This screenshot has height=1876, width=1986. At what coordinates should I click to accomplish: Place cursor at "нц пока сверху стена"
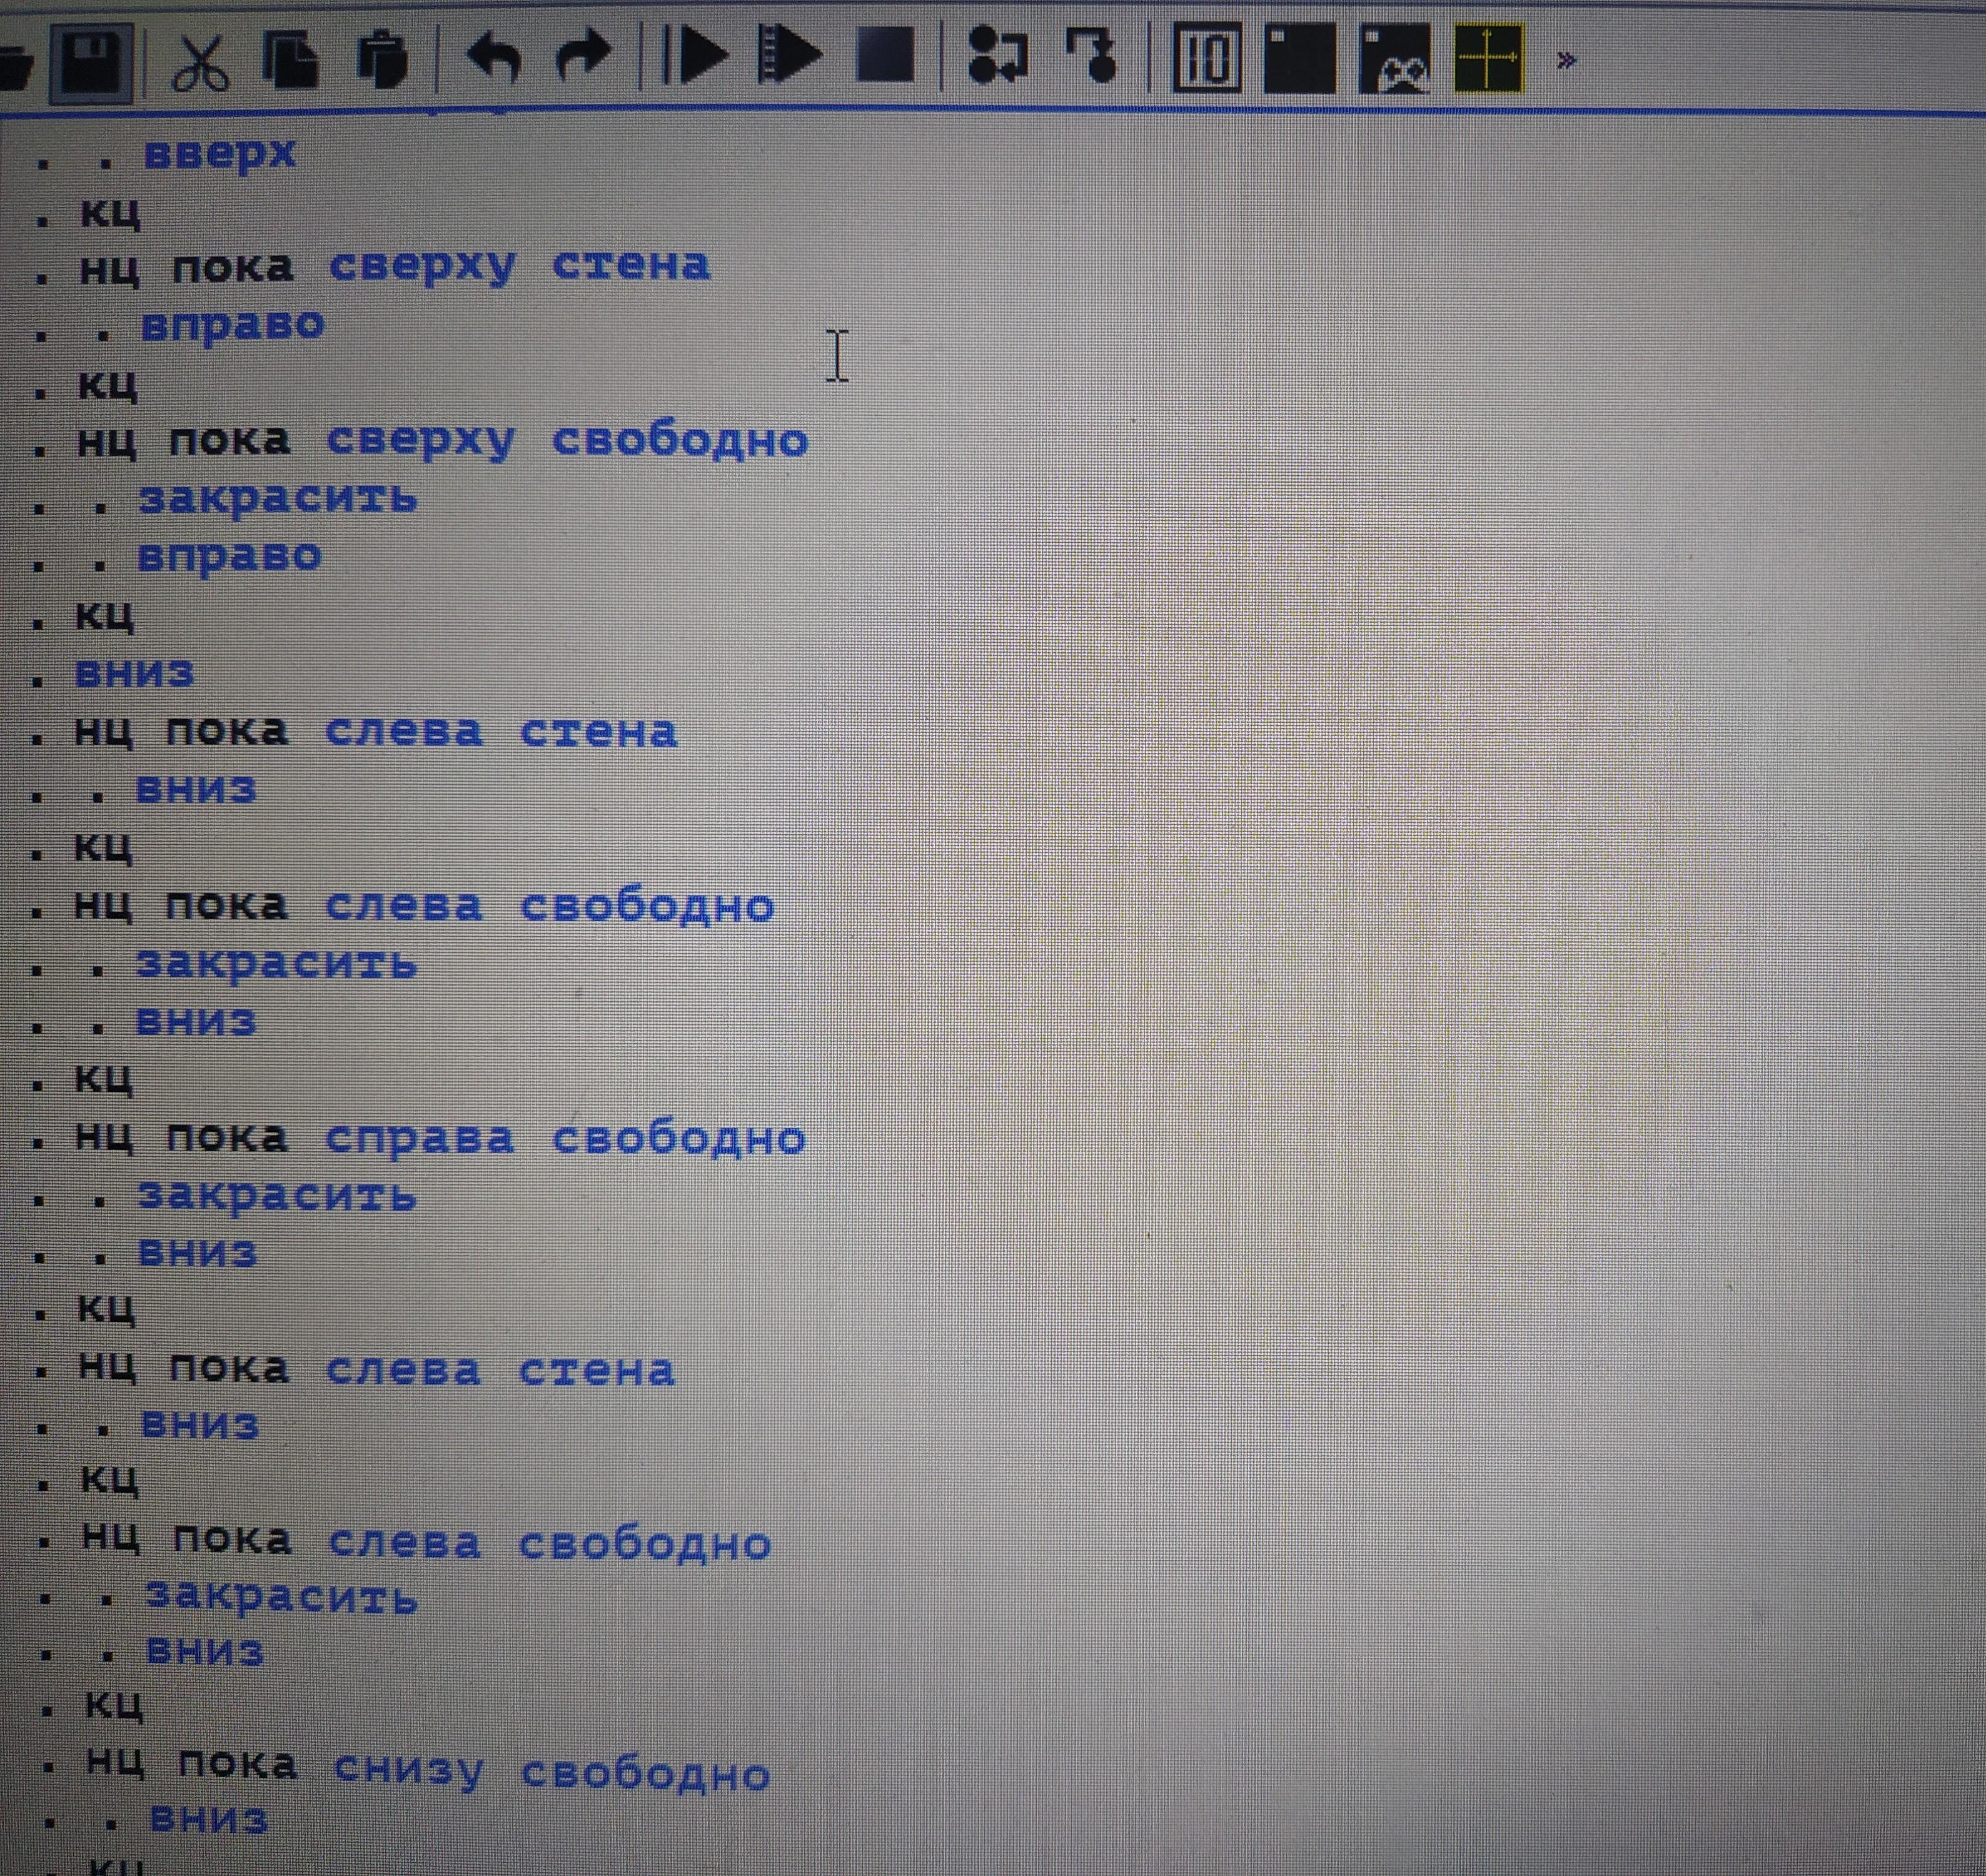395,266
